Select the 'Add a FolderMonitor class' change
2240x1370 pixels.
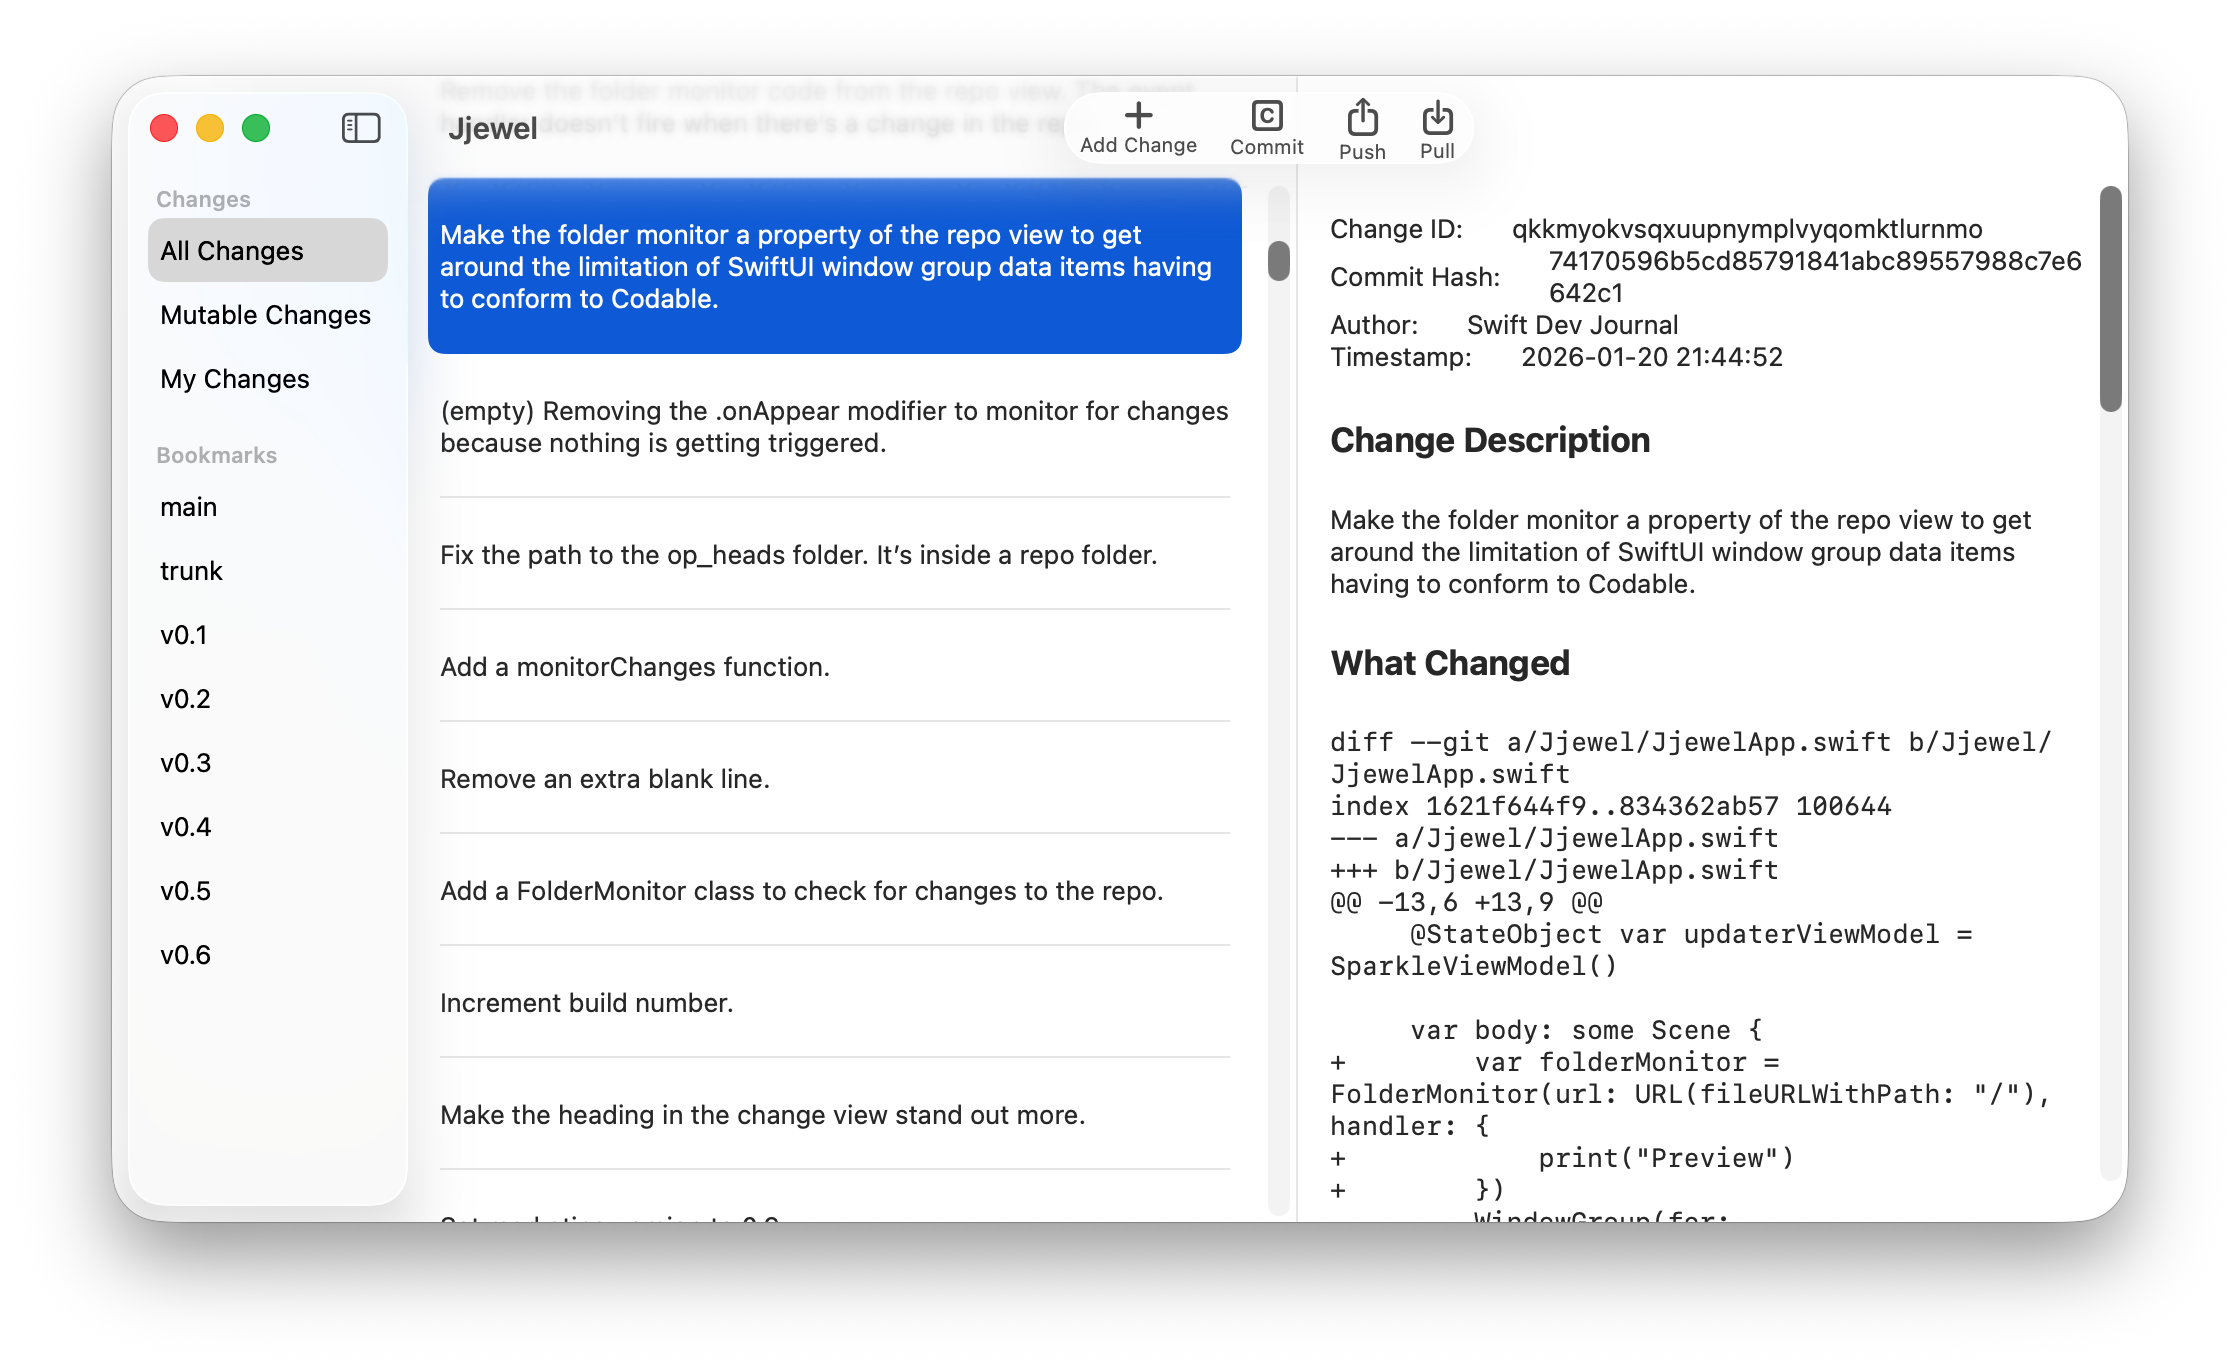tap(801, 891)
